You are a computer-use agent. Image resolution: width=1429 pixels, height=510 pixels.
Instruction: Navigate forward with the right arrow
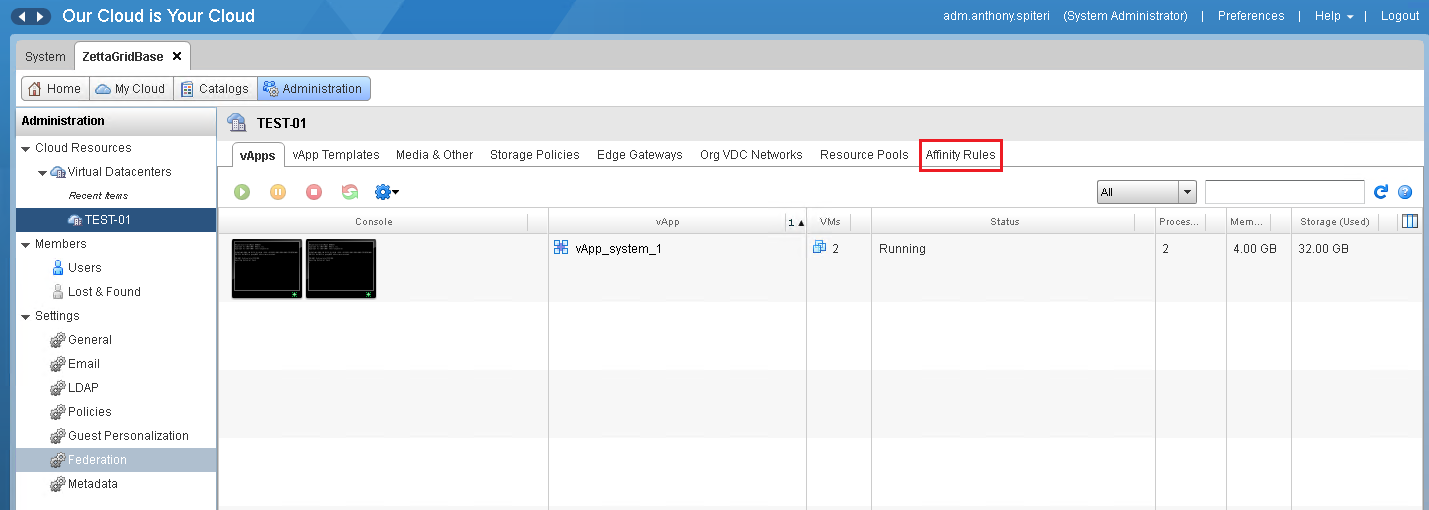click(40, 16)
